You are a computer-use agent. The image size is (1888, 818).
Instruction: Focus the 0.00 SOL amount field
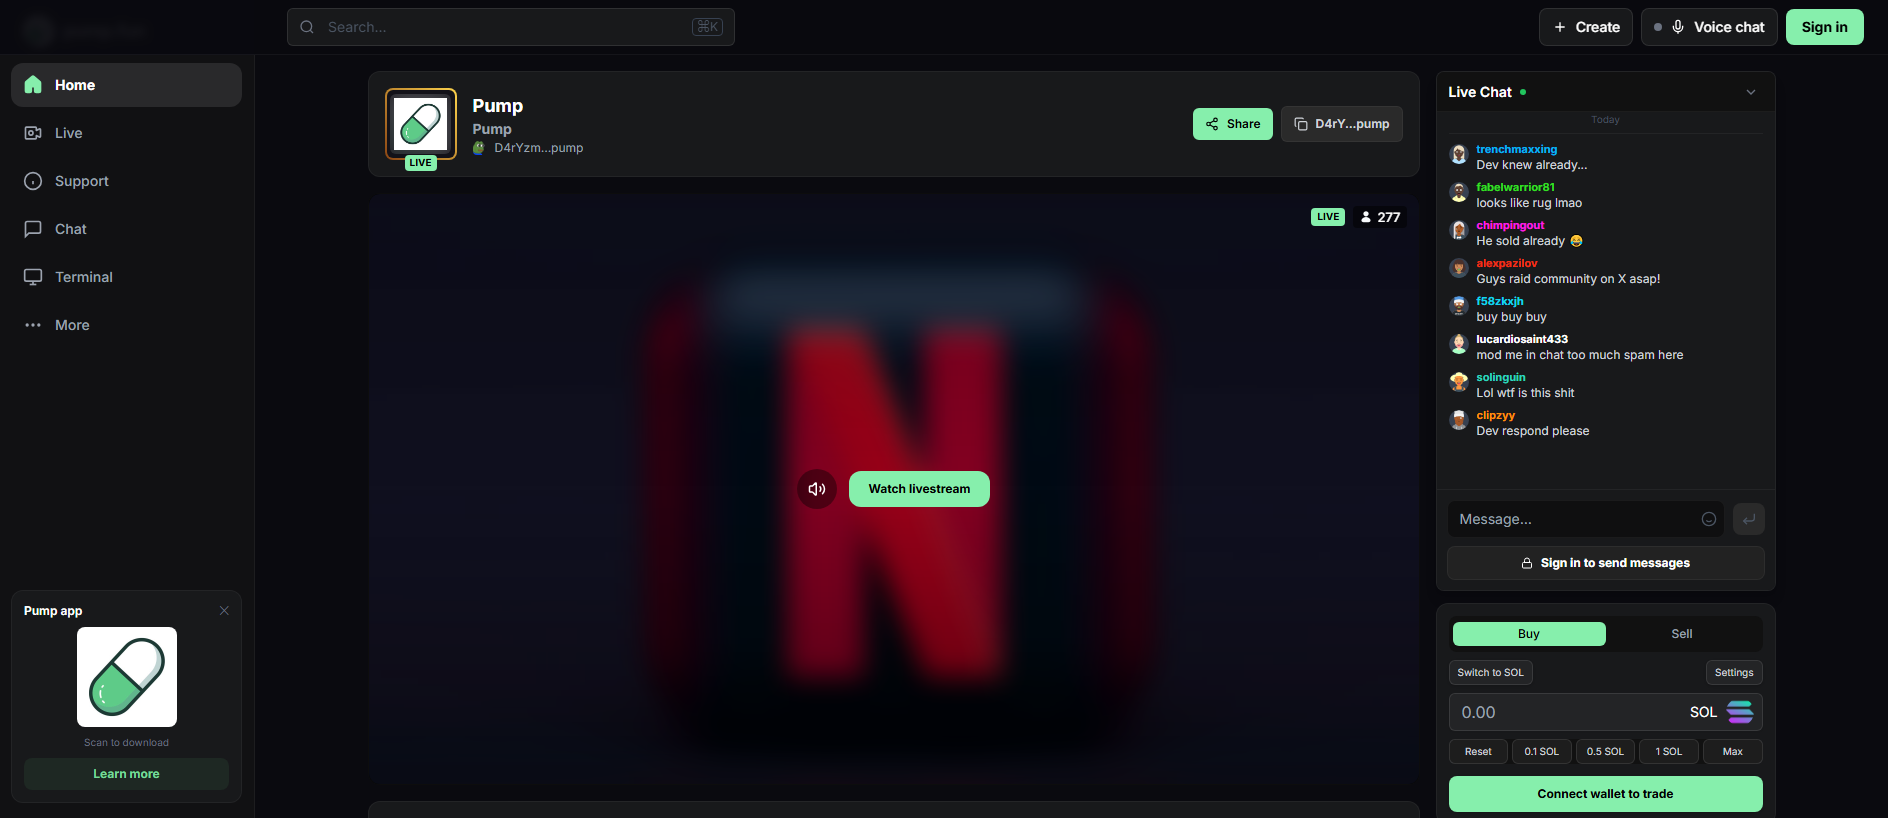click(1606, 713)
